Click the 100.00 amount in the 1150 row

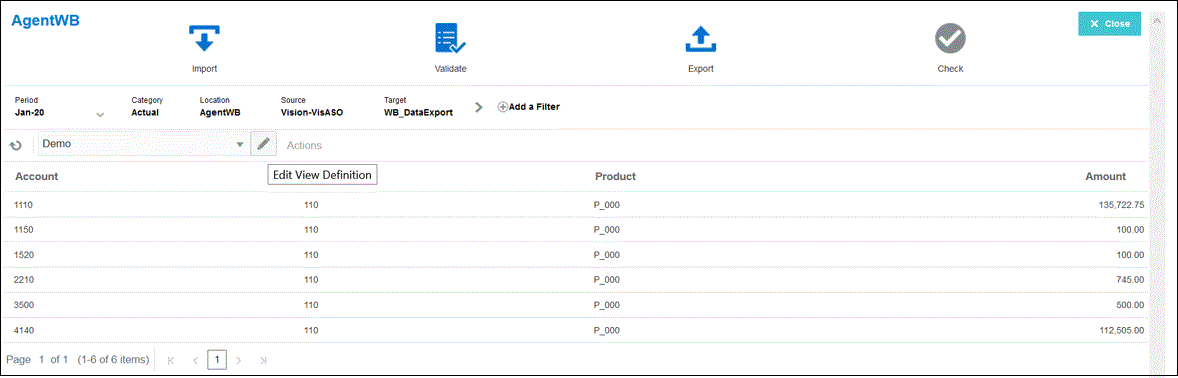1130,229
